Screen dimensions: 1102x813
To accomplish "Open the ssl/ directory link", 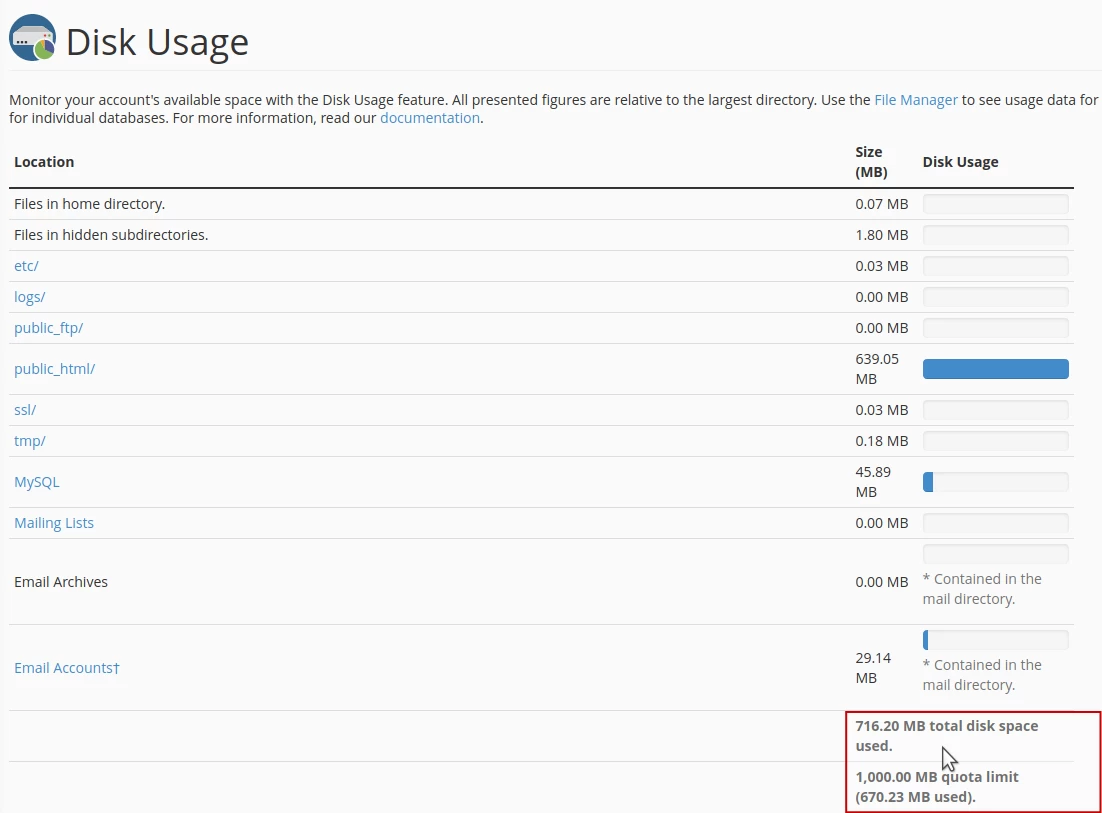I will tap(24, 409).
